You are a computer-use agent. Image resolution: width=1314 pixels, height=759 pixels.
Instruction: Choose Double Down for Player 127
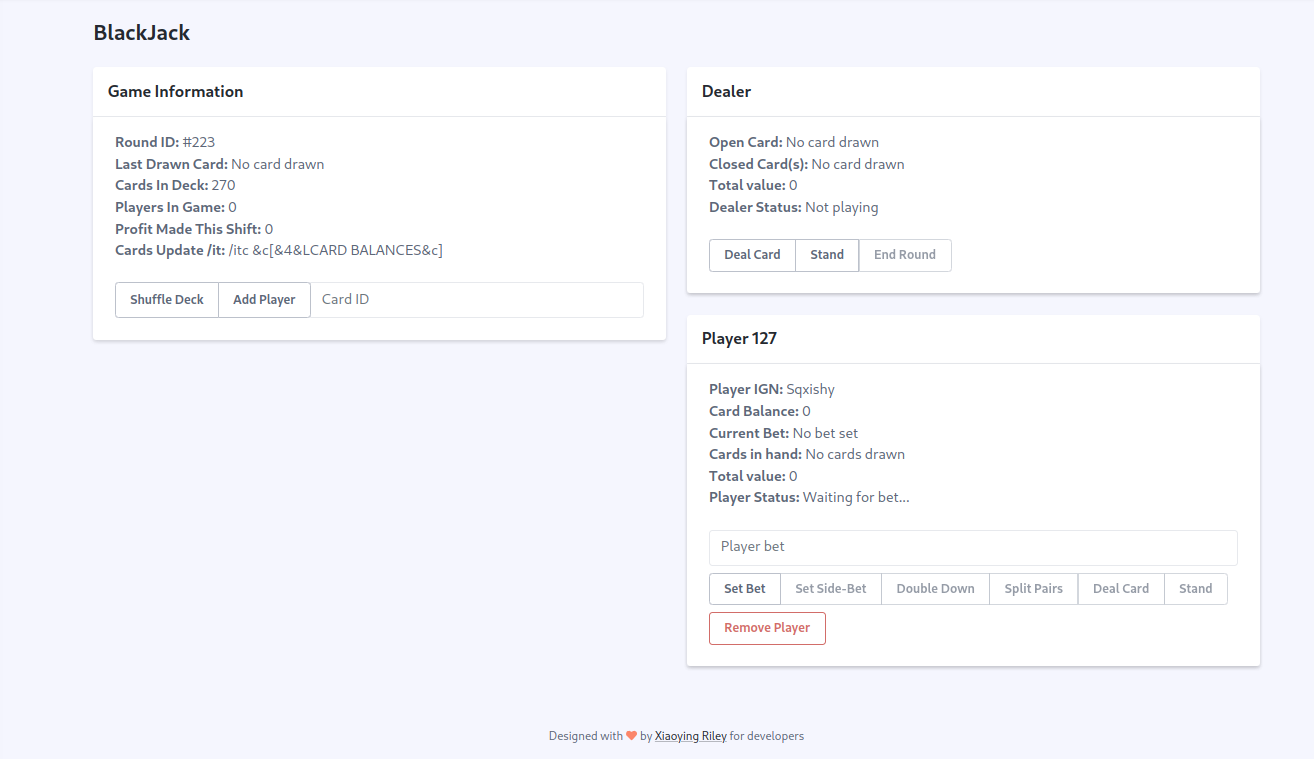point(935,589)
